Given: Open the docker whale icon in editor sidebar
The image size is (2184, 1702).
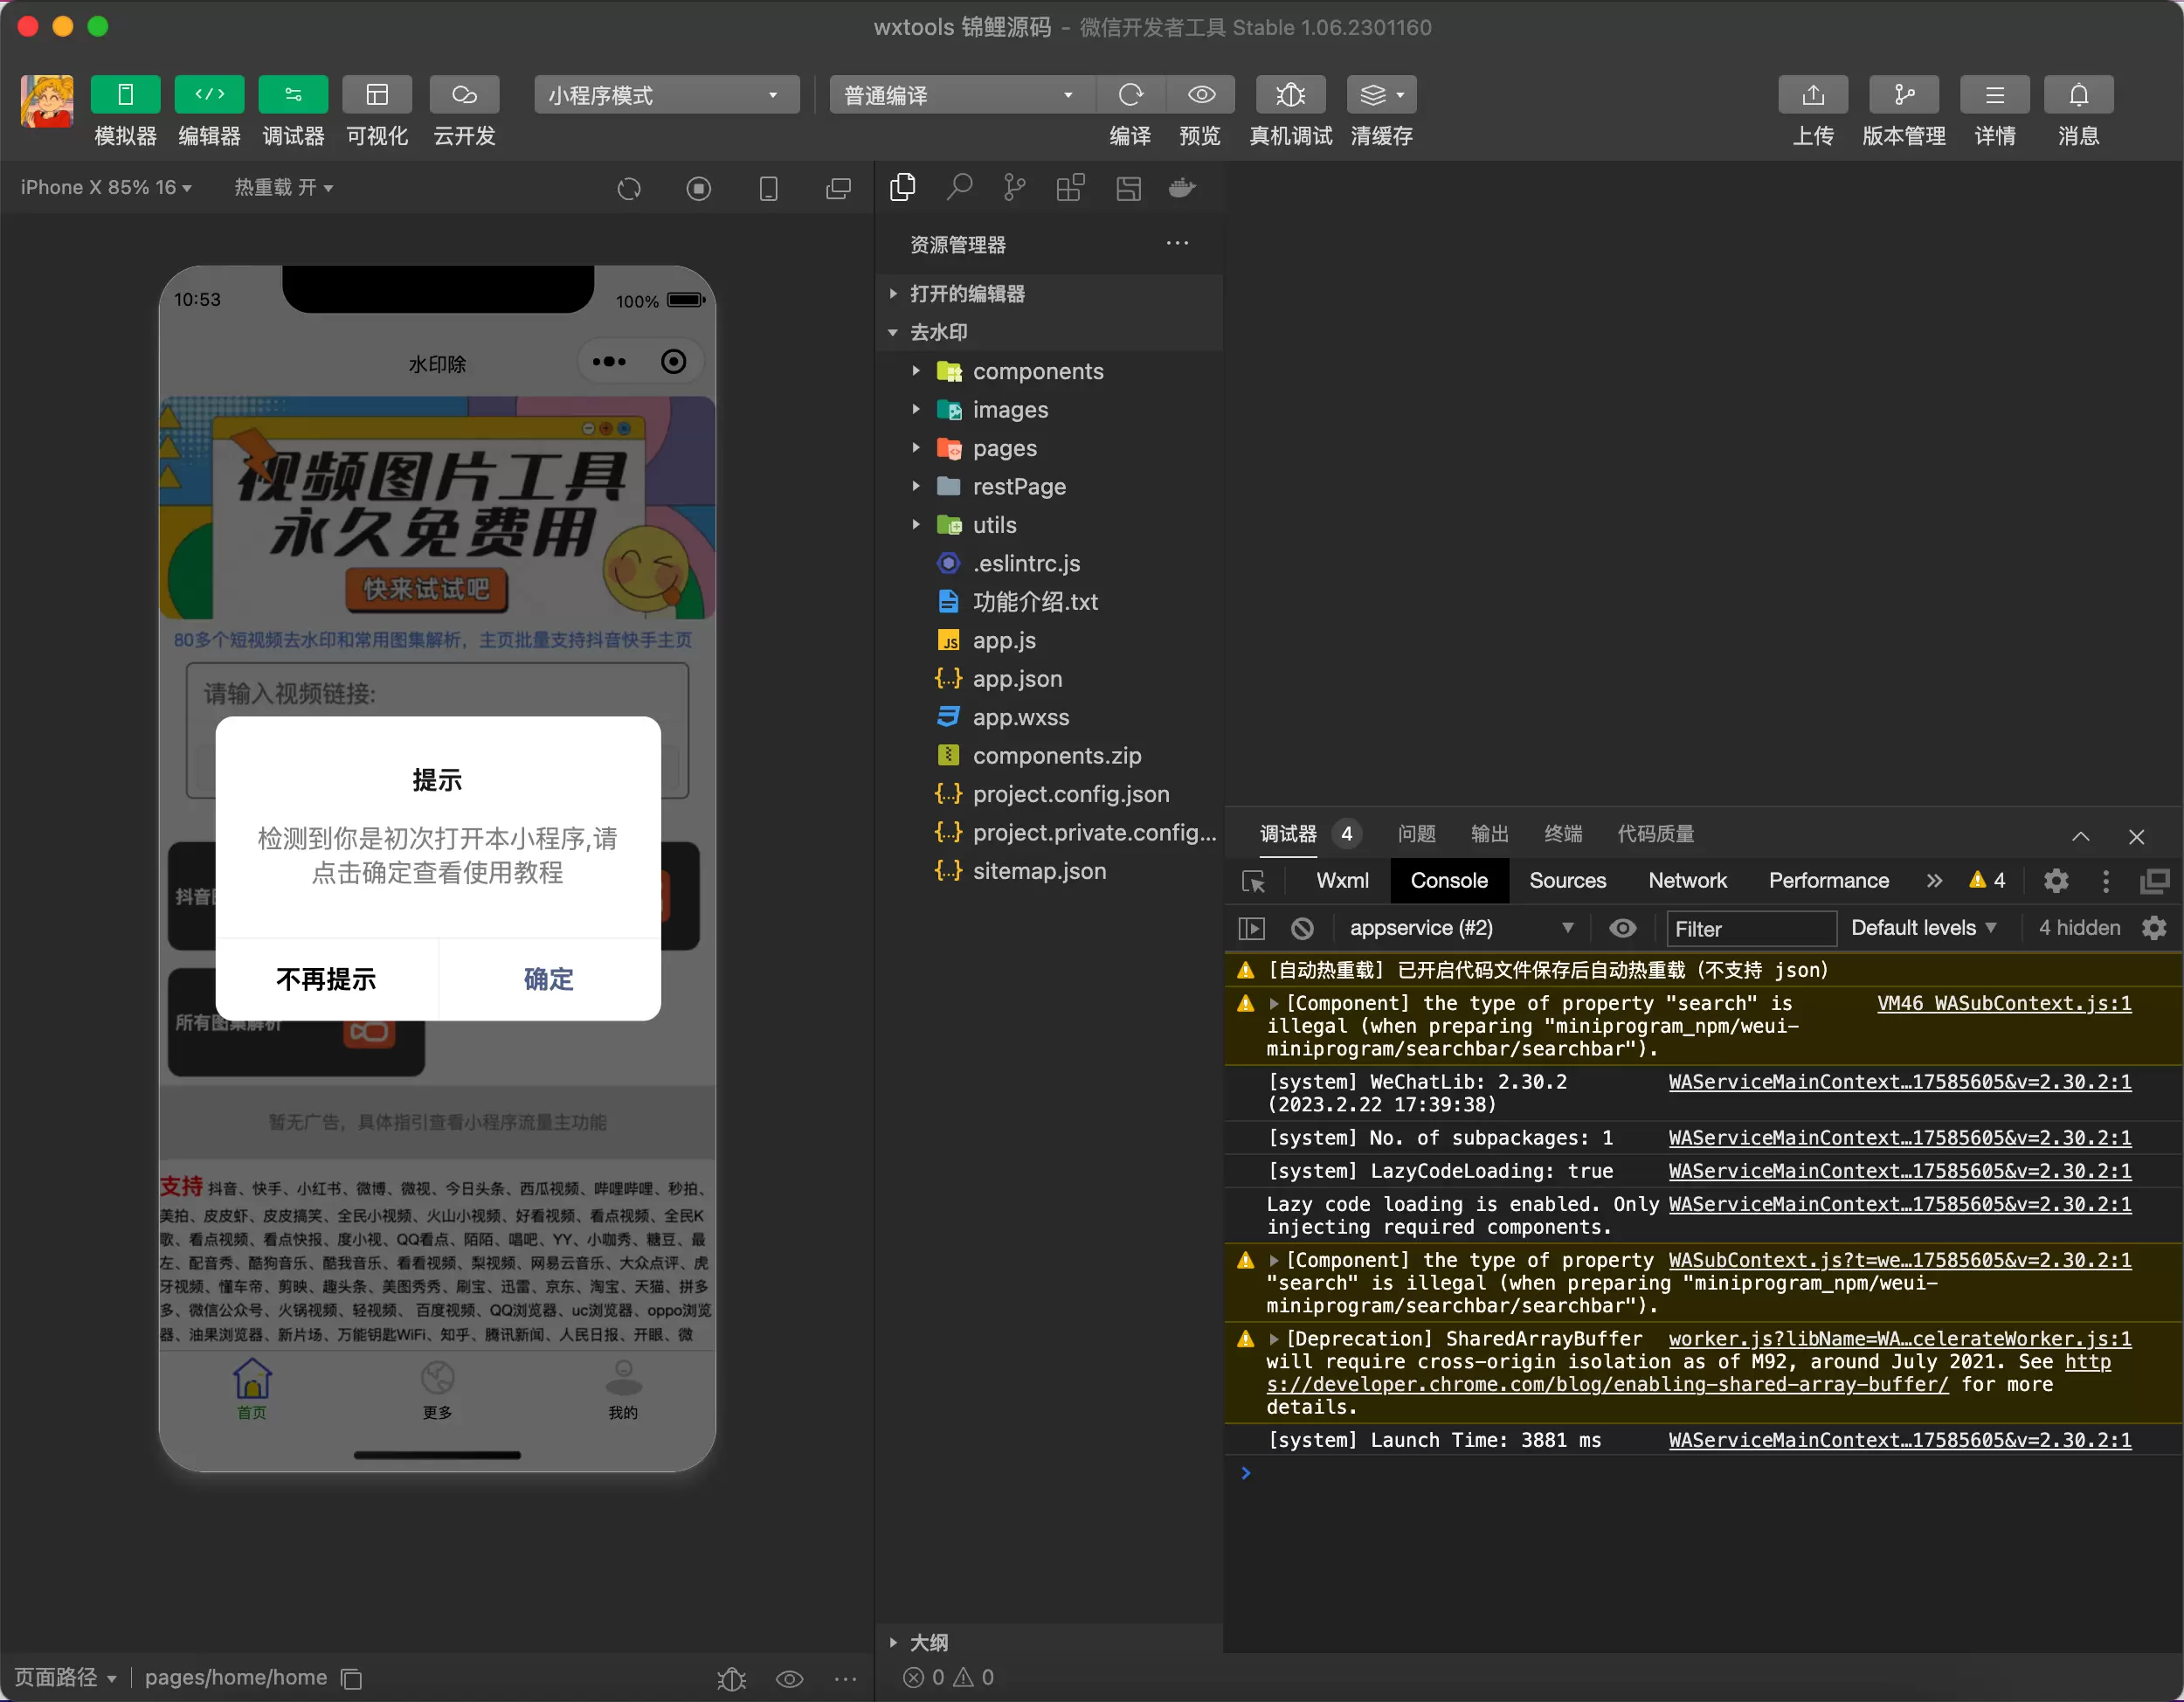Looking at the screenshot, I should click(1183, 187).
